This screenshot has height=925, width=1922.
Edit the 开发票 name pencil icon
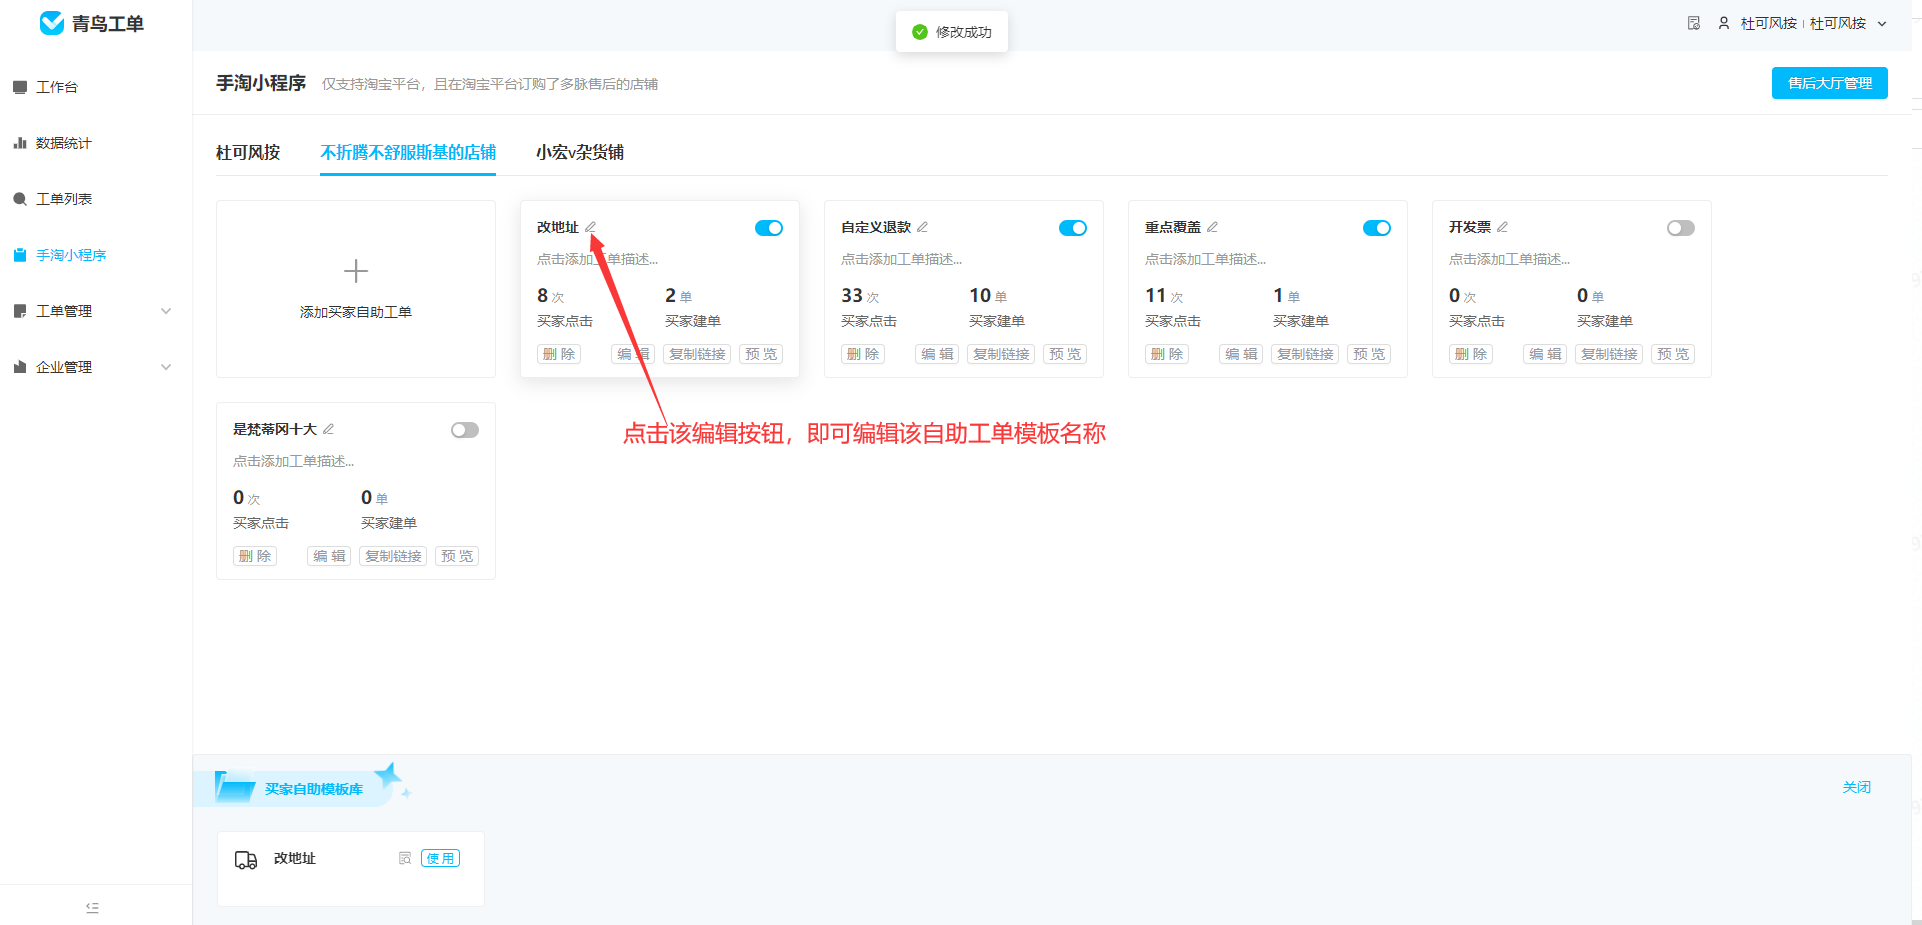(1503, 227)
